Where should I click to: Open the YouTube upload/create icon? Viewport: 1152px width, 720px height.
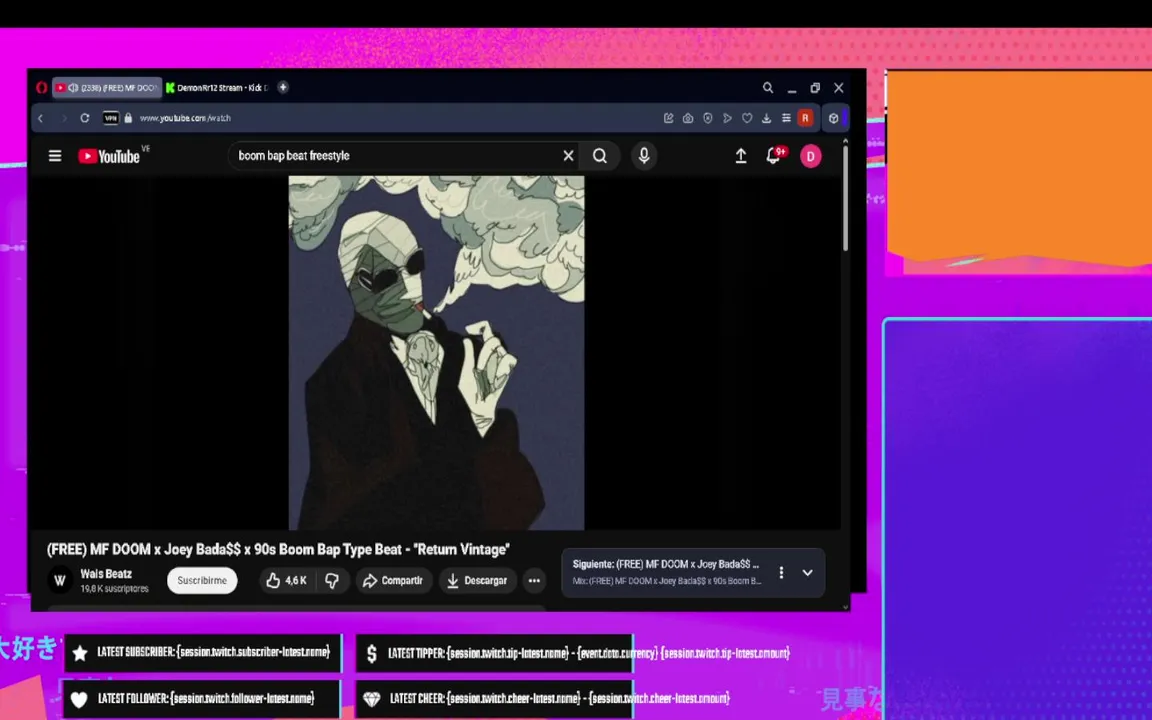741,156
